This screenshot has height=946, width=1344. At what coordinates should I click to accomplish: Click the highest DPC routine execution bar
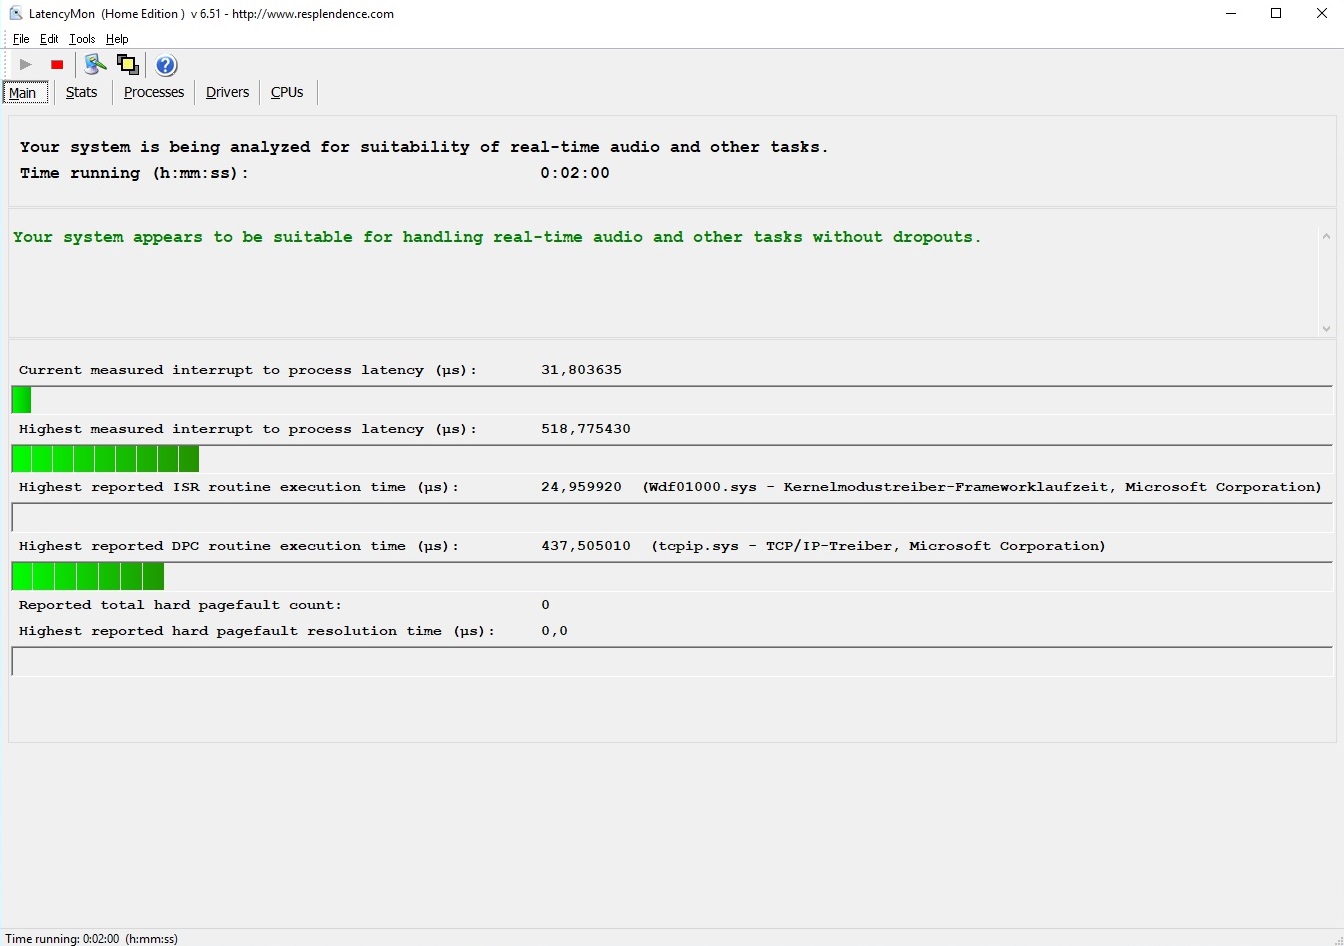point(672,576)
